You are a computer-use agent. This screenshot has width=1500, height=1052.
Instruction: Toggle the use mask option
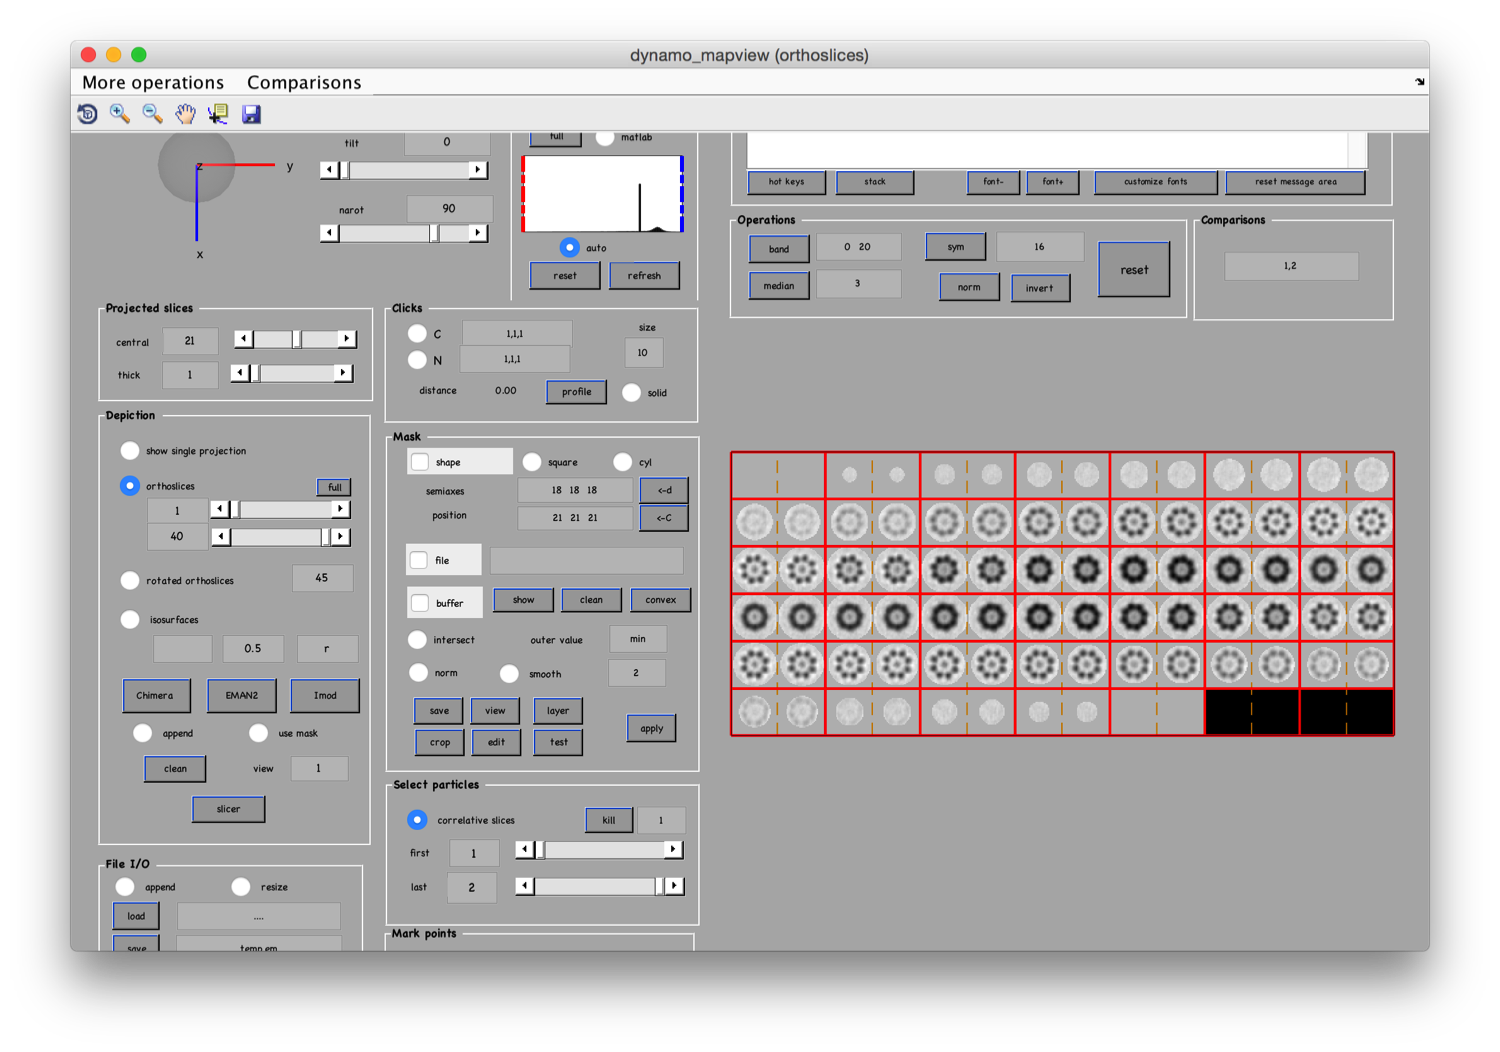tap(259, 733)
